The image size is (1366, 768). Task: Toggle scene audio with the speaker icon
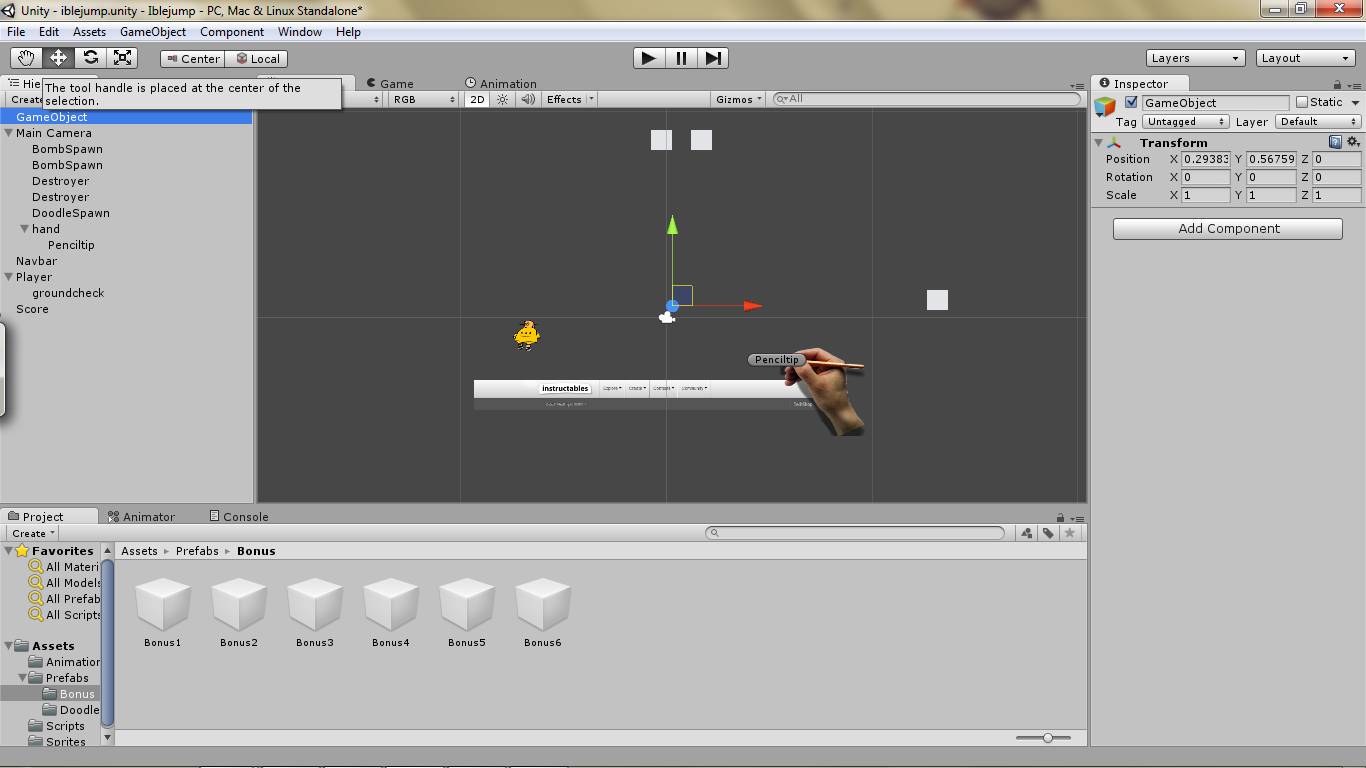pos(528,99)
